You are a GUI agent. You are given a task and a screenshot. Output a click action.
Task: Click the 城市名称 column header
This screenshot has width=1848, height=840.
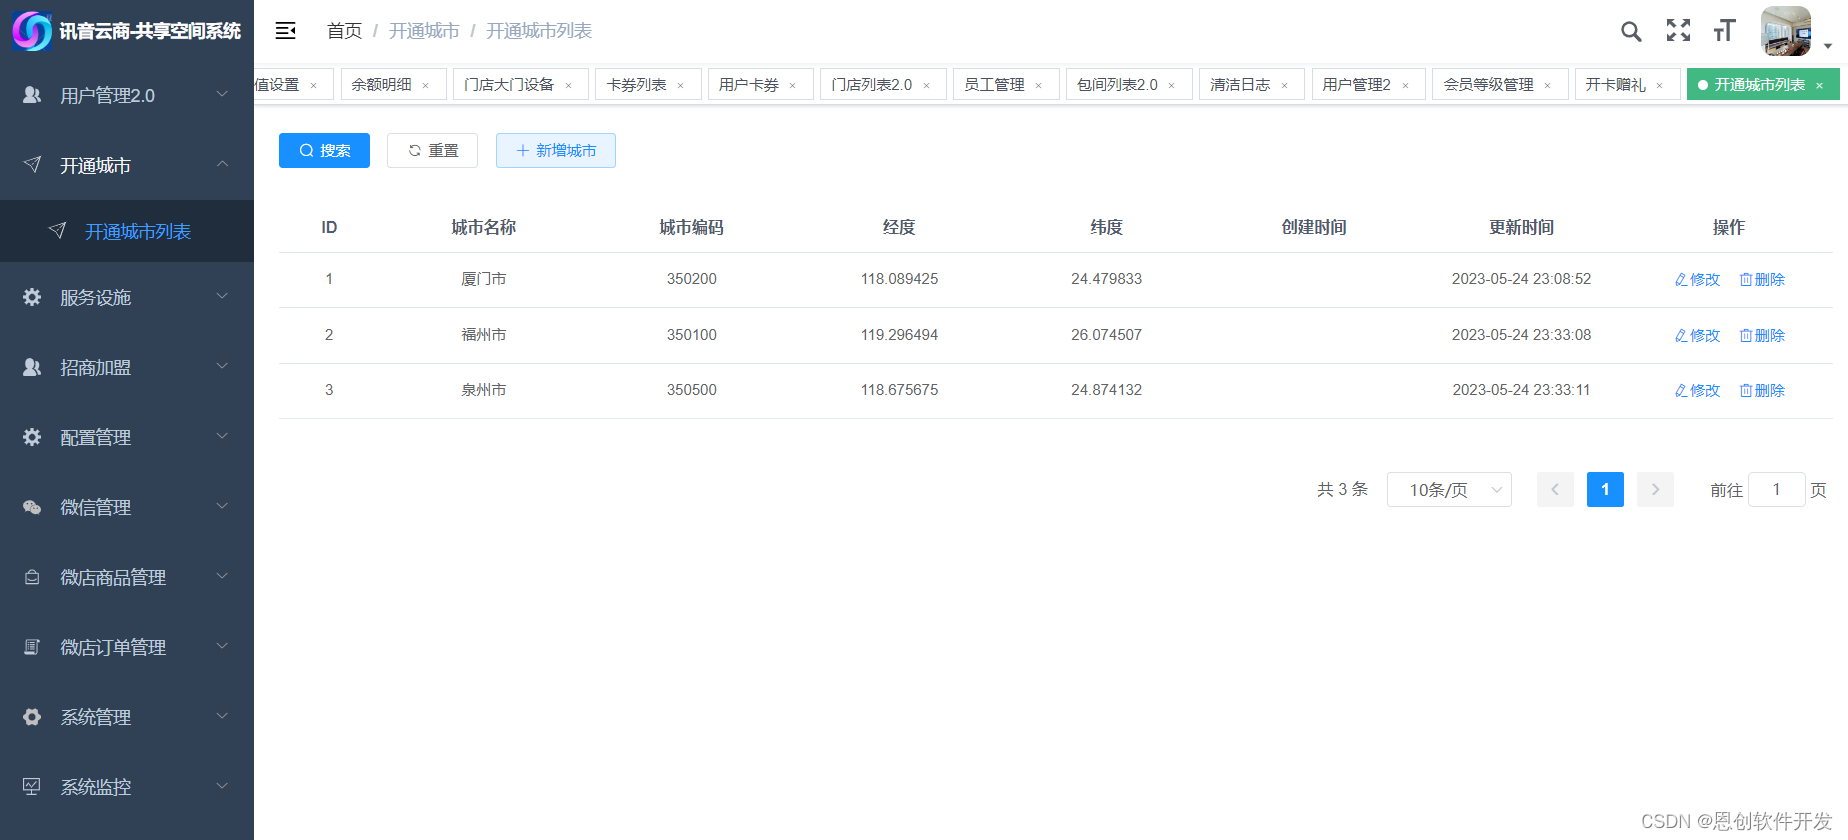[484, 228]
